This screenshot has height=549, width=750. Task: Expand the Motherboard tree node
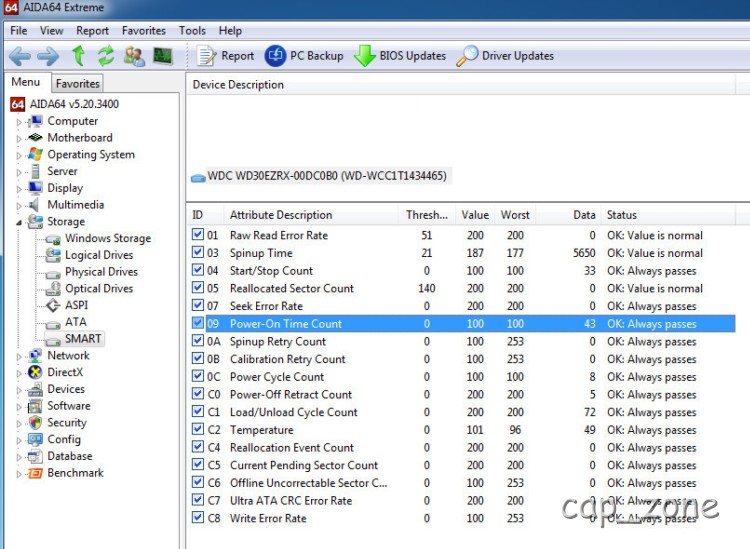pyautogui.click(x=19, y=139)
